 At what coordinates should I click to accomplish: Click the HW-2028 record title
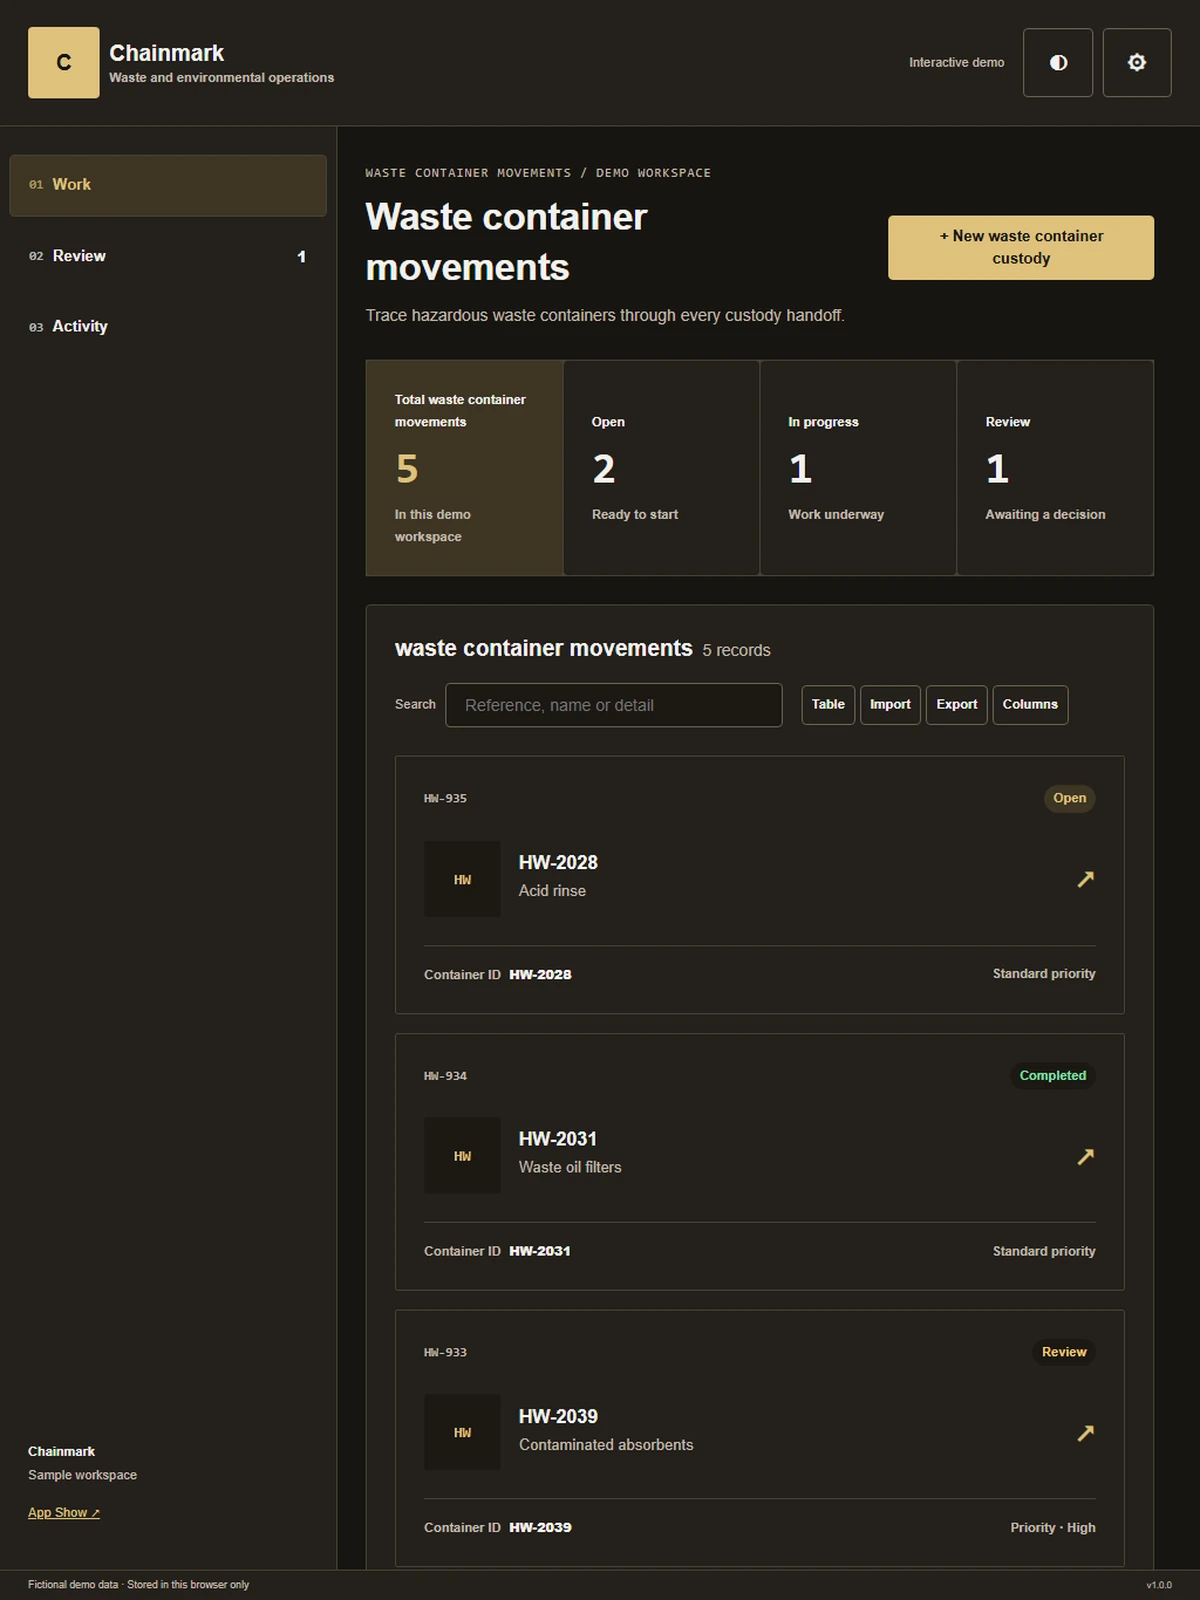(x=558, y=862)
